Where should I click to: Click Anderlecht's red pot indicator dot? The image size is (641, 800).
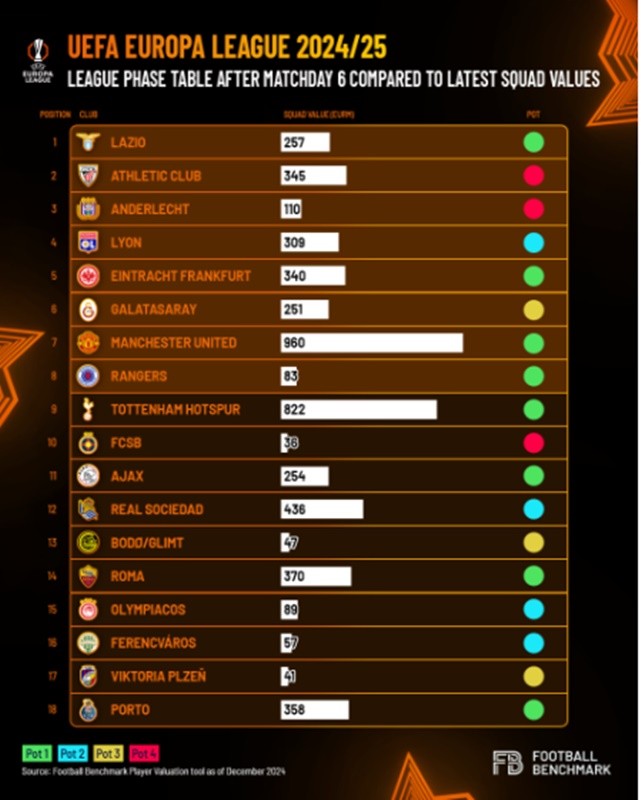pos(534,209)
